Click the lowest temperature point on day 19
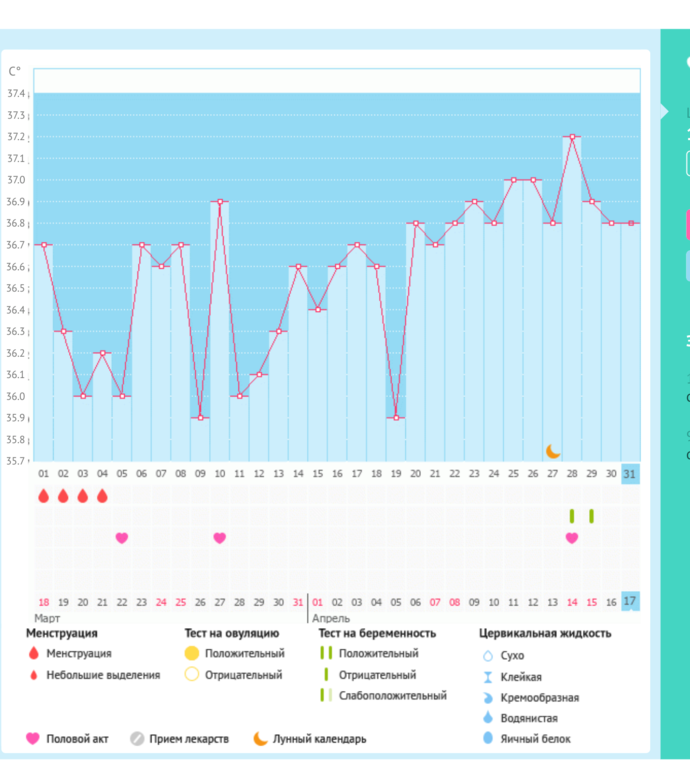 tap(396, 417)
